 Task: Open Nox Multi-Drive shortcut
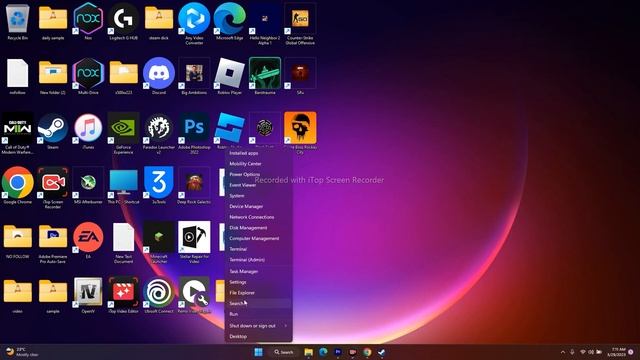[x=88, y=76]
